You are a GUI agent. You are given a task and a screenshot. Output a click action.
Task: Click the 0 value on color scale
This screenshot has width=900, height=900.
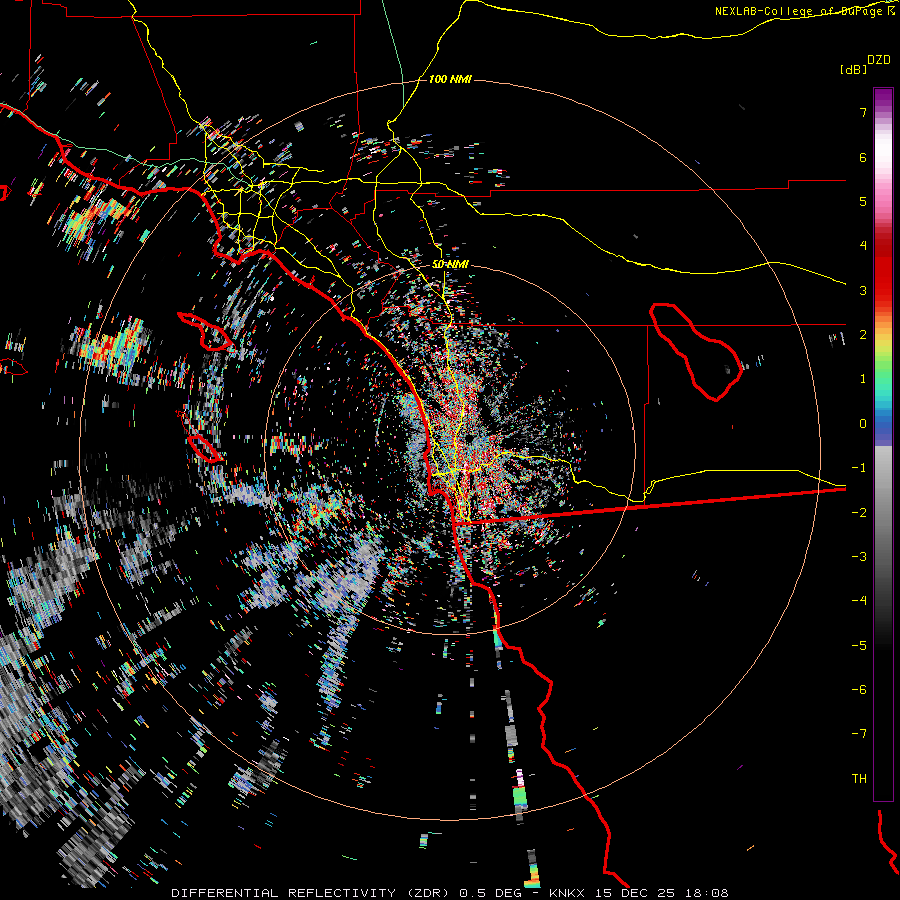pyautogui.click(x=863, y=424)
